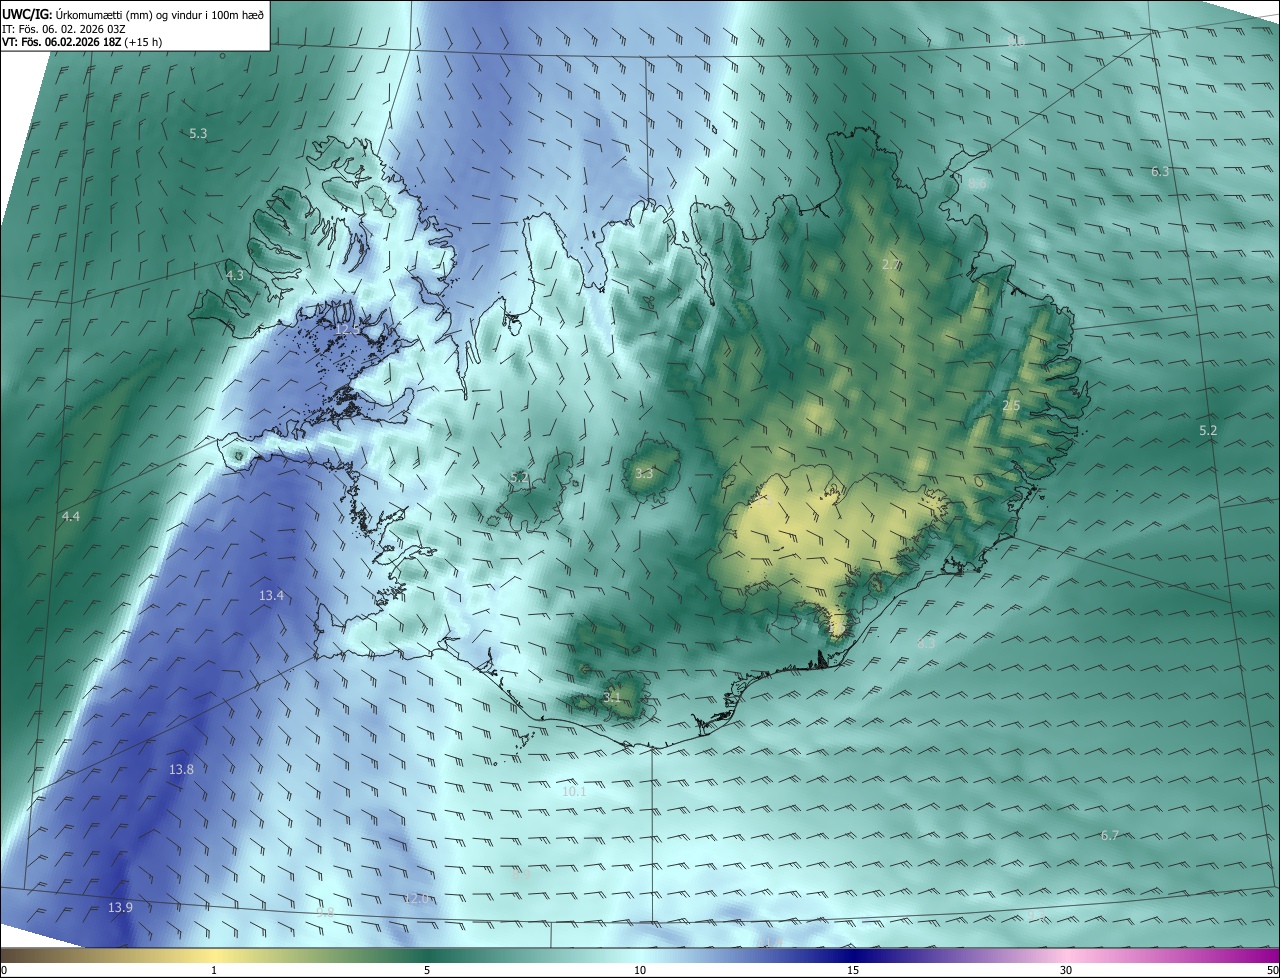Click the 2.5 value in east Iceland
This screenshot has width=1280, height=978.
click(1011, 406)
